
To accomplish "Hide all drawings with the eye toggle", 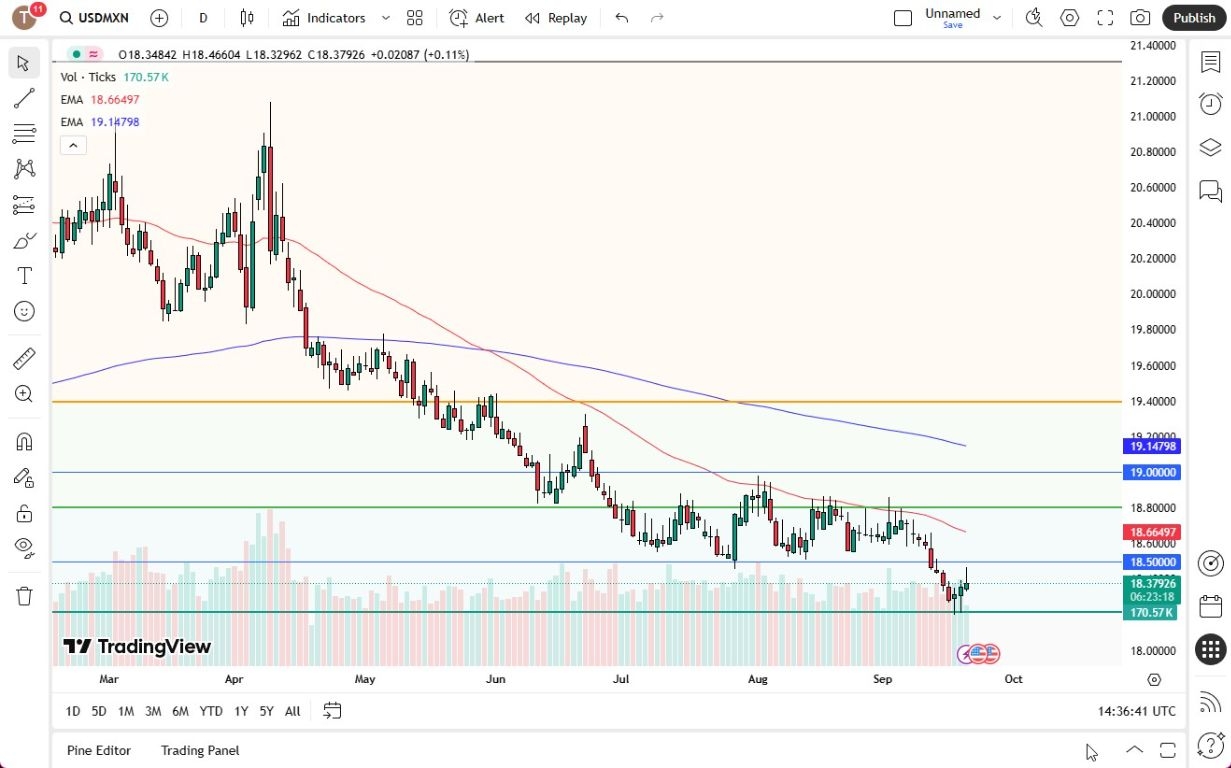I will pos(24,548).
